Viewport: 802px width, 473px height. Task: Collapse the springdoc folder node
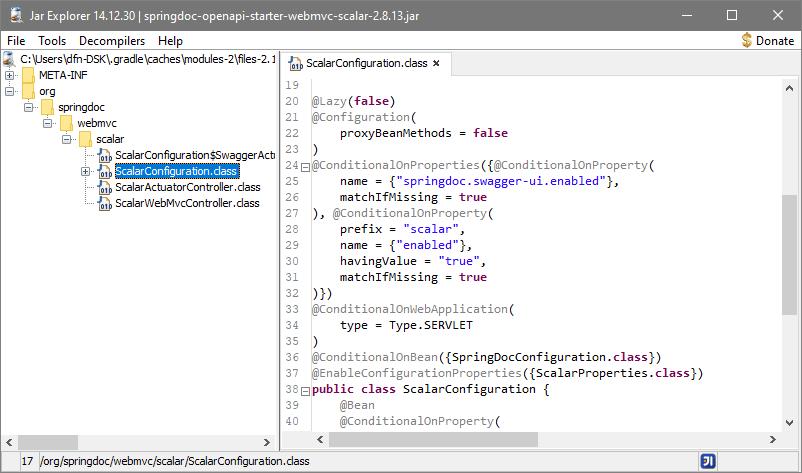[x=29, y=107]
